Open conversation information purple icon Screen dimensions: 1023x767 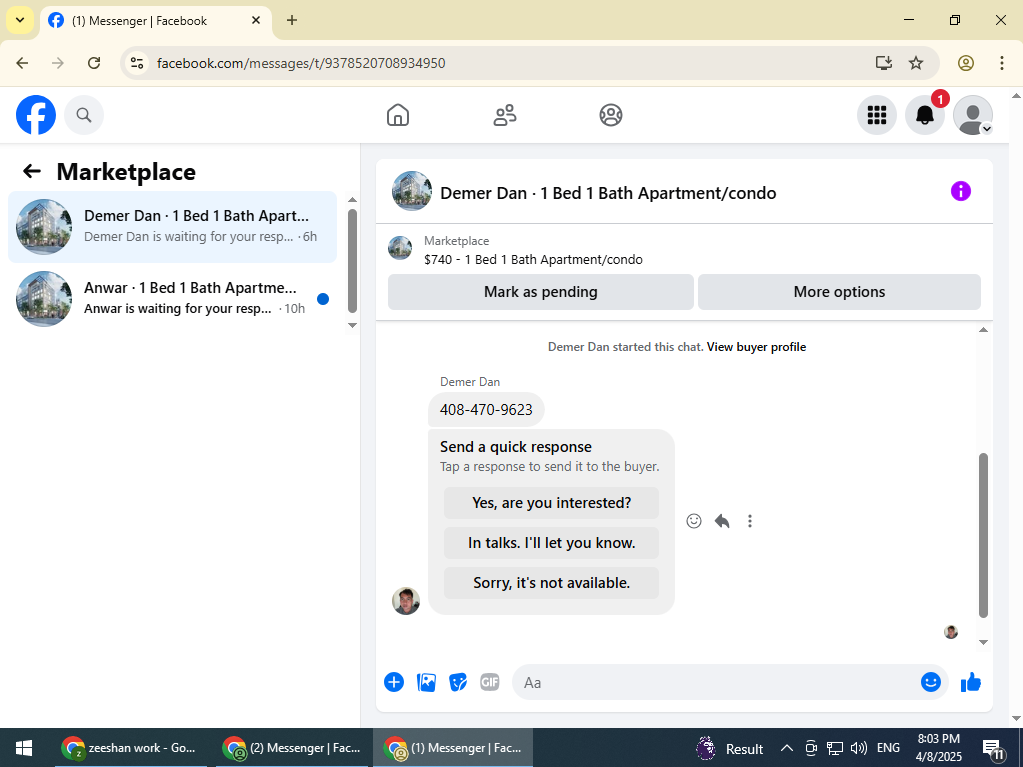[x=960, y=191]
